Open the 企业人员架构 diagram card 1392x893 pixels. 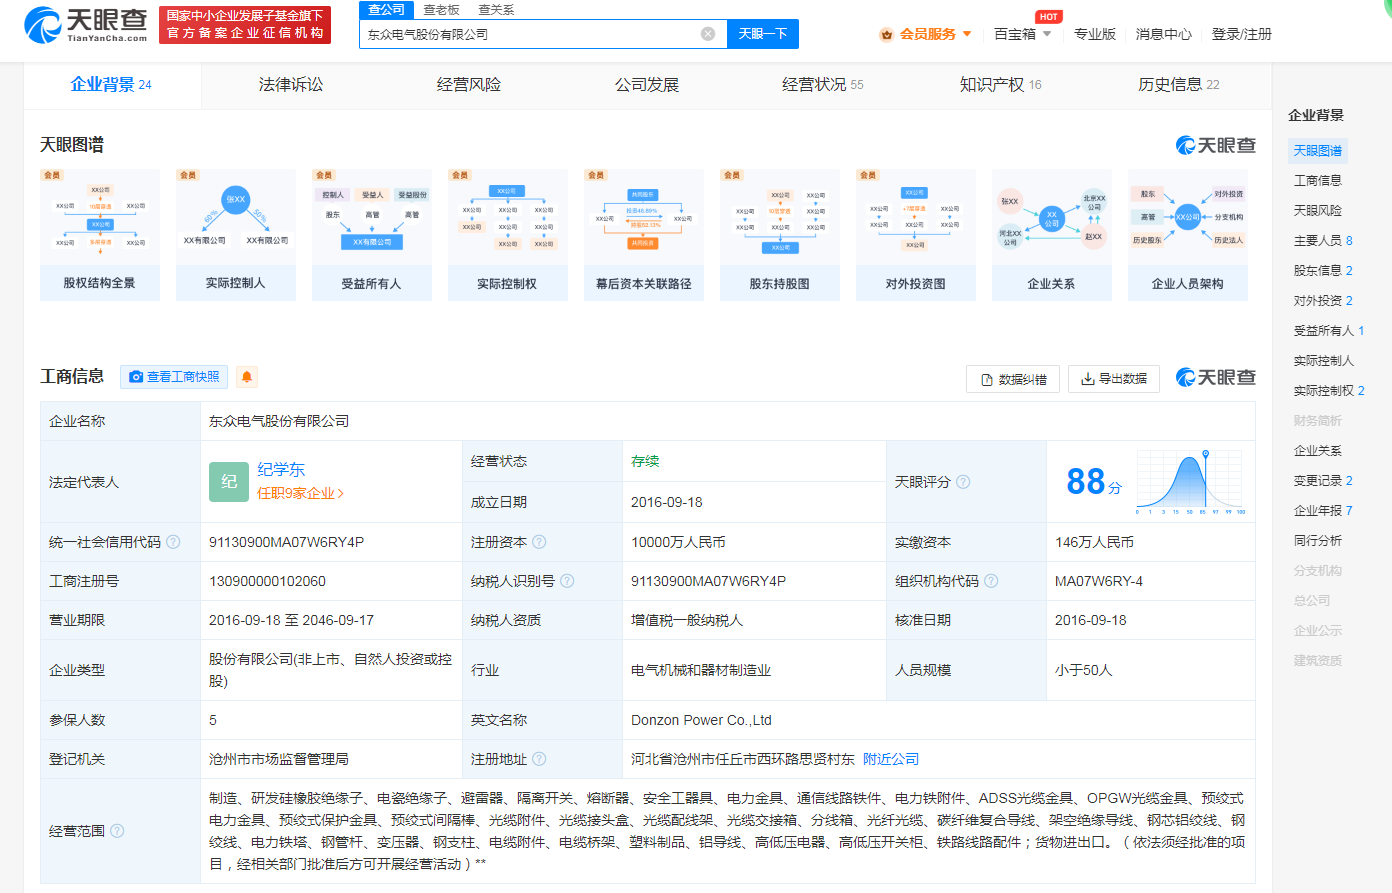(1188, 235)
